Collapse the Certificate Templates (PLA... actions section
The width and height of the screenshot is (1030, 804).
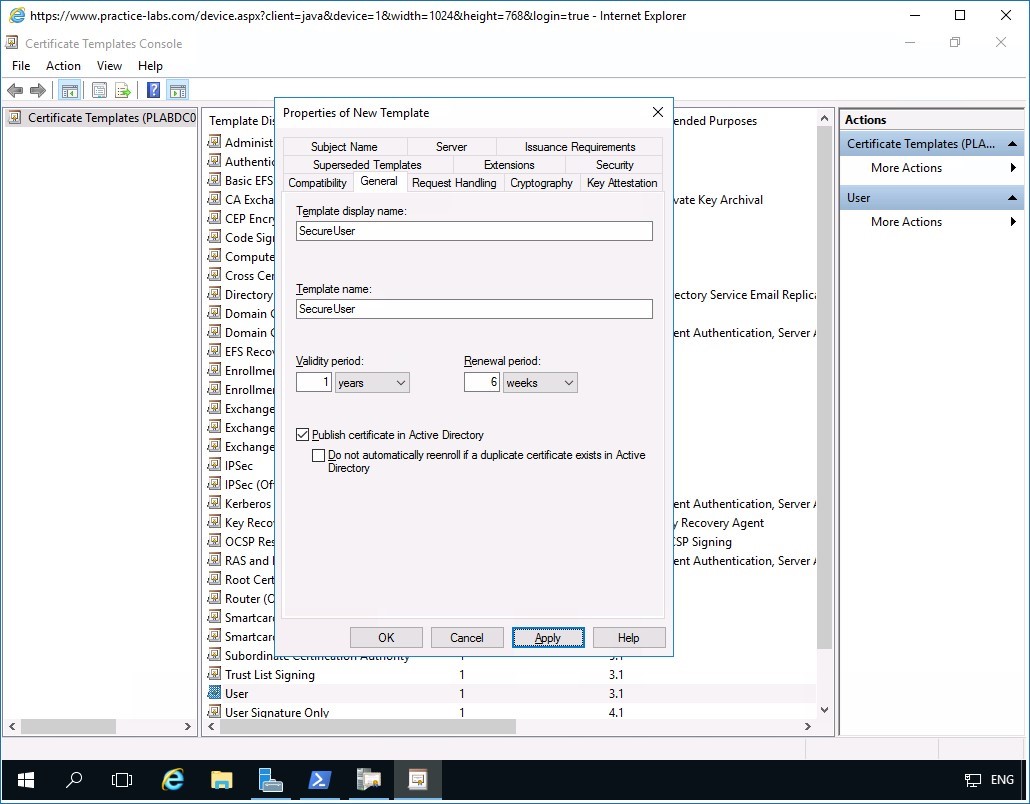(x=1014, y=143)
